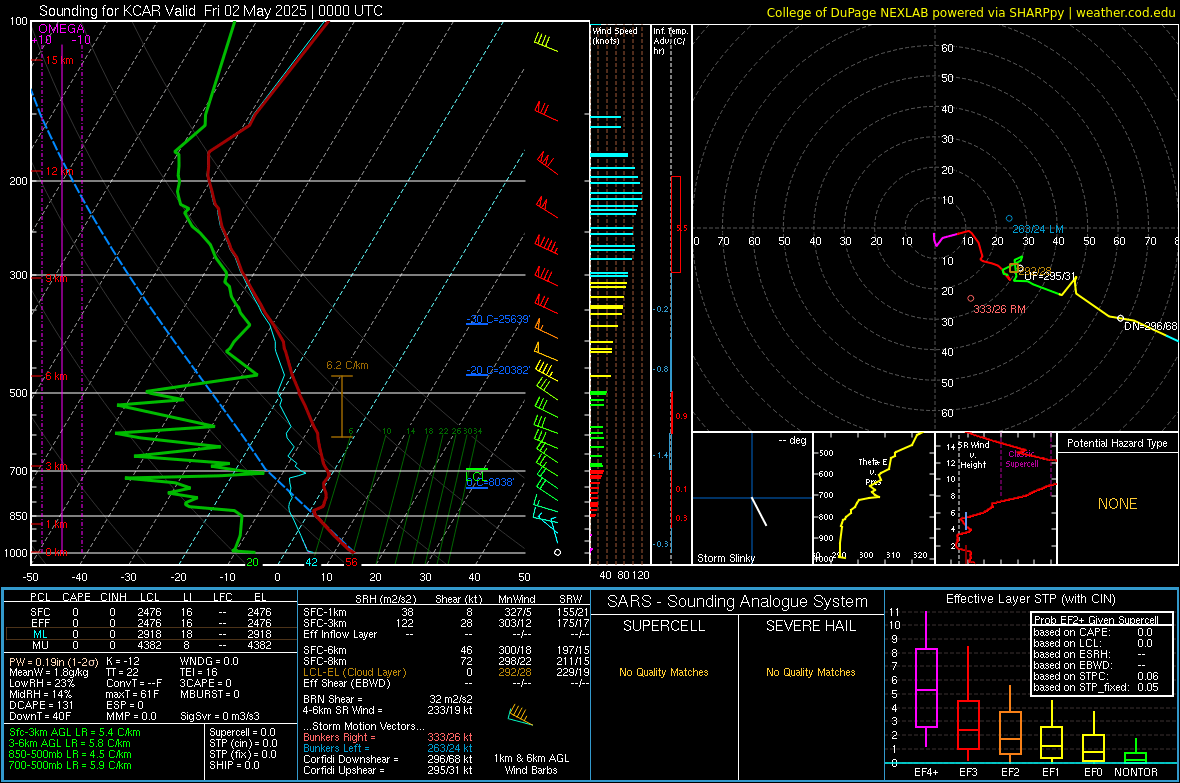Click the OMEGA label

[61, 29]
